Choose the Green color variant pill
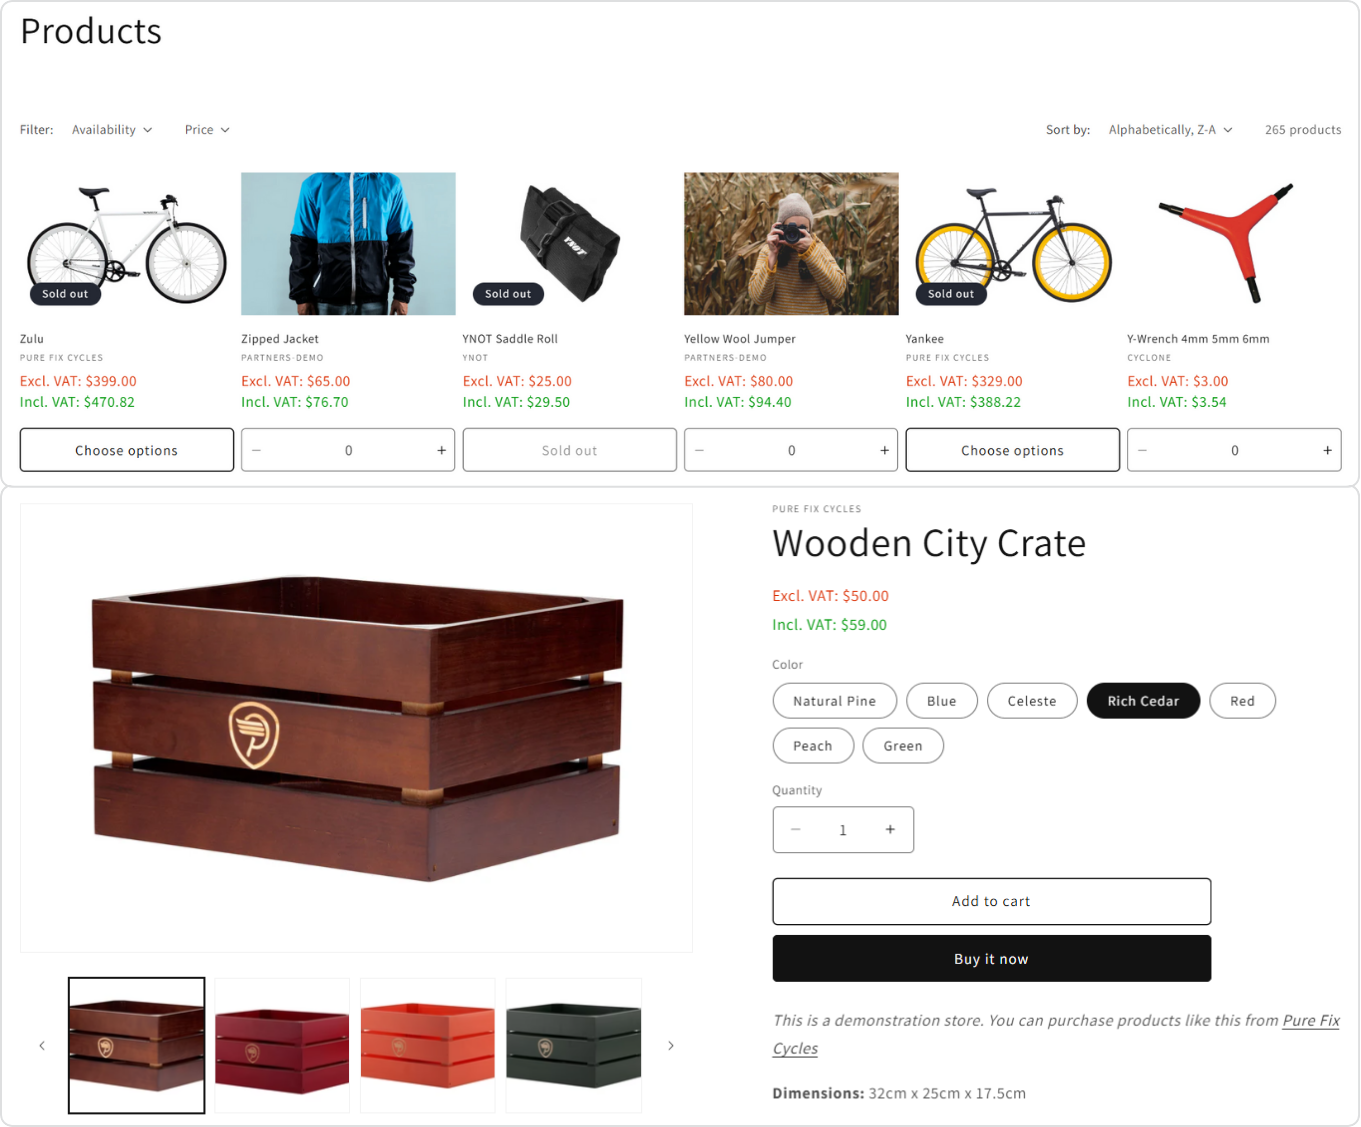Screen dimensions: 1361x1127 [903, 746]
